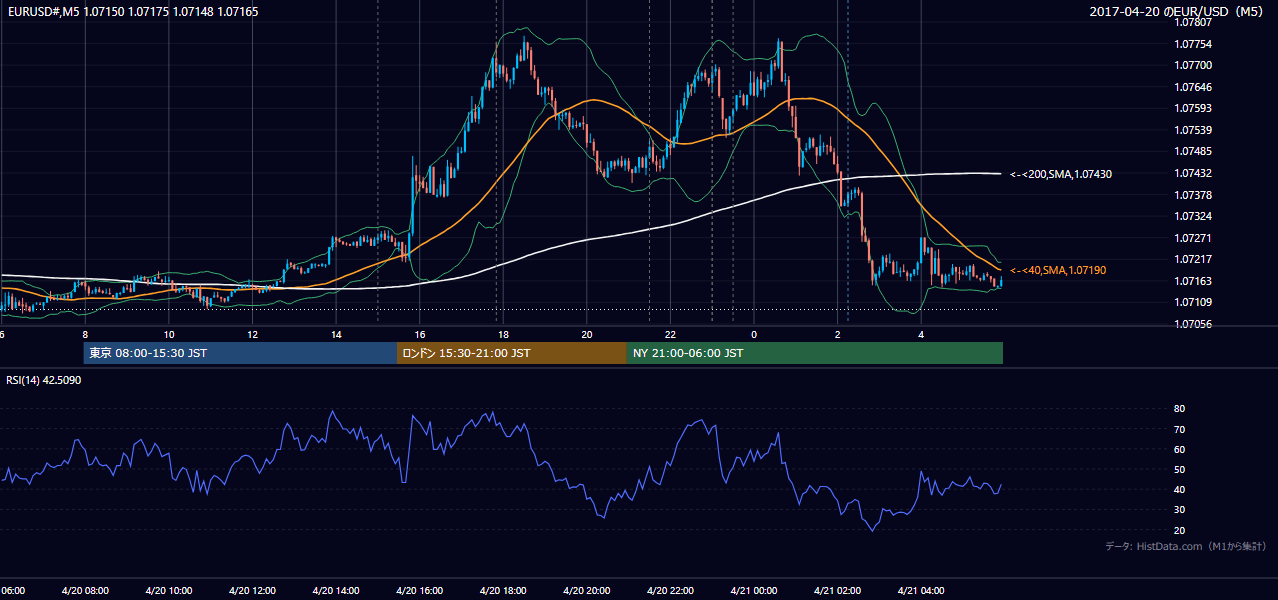This screenshot has width=1278, height=600.
Task: Click the 40,SMA,1.07190 moving average label
Action: (x=1058, y=270)
